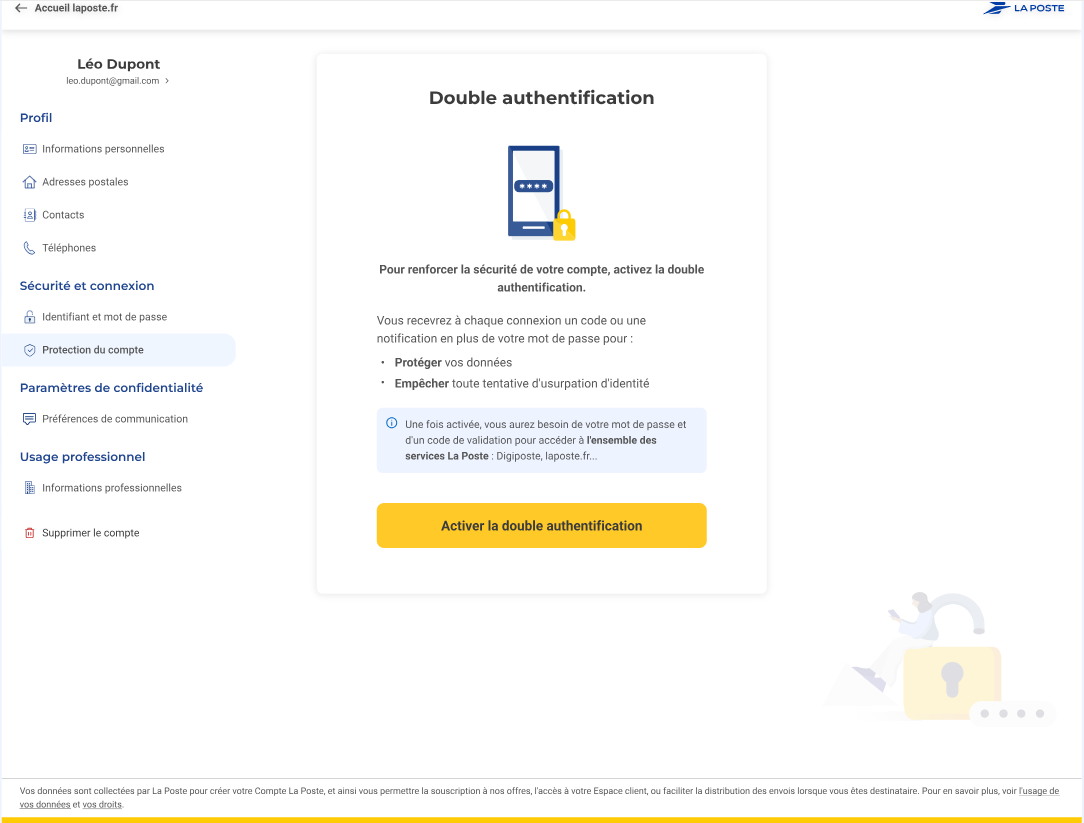Screen dimensions: 1084x823
Task: Click the Informations professionnelles building icon
Action: pos(29,488)
